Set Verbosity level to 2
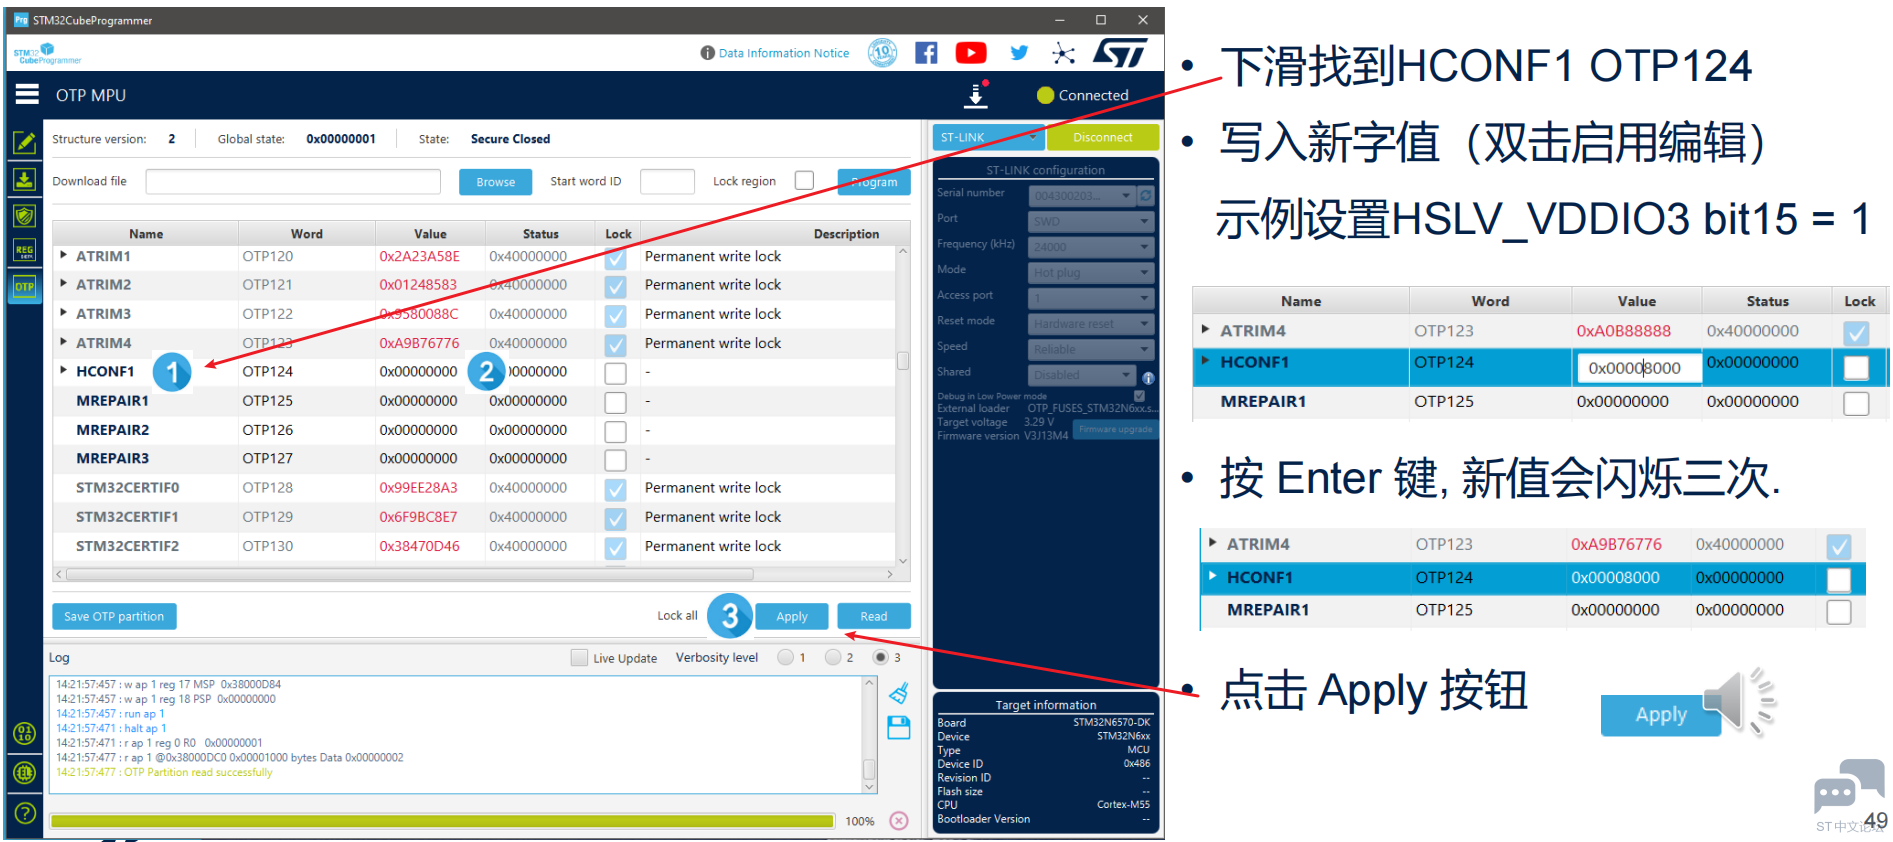The width and height of the screenshot is (1893, 842). 833,658
